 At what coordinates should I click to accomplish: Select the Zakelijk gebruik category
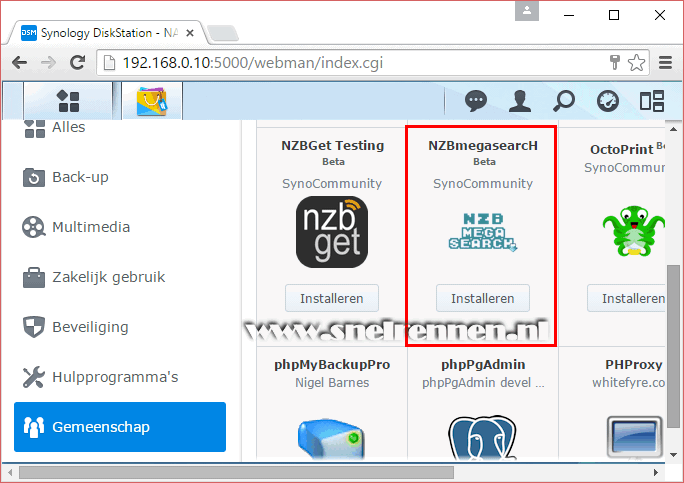120,277
